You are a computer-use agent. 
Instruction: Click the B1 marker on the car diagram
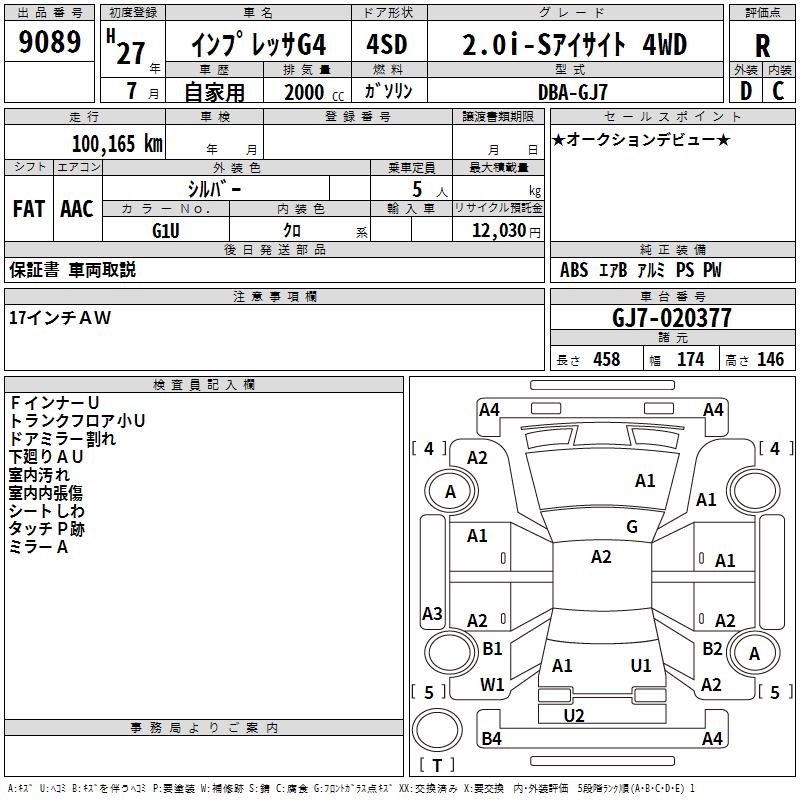[x=492, y=649]
